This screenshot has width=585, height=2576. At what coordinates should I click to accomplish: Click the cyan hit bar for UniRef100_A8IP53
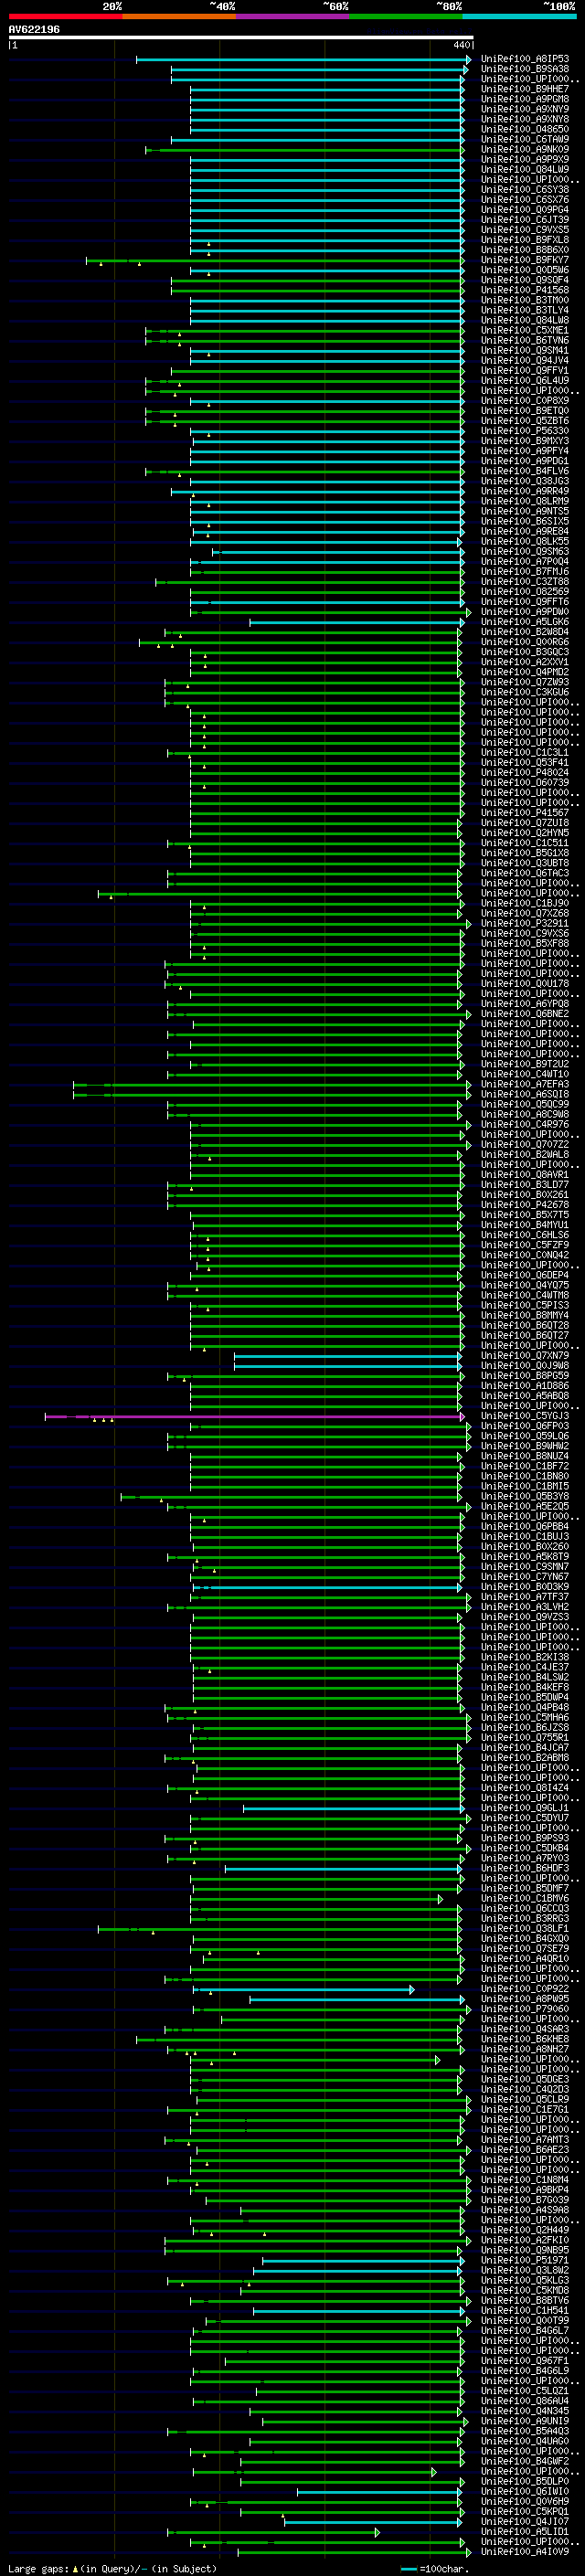click(303, 60)
